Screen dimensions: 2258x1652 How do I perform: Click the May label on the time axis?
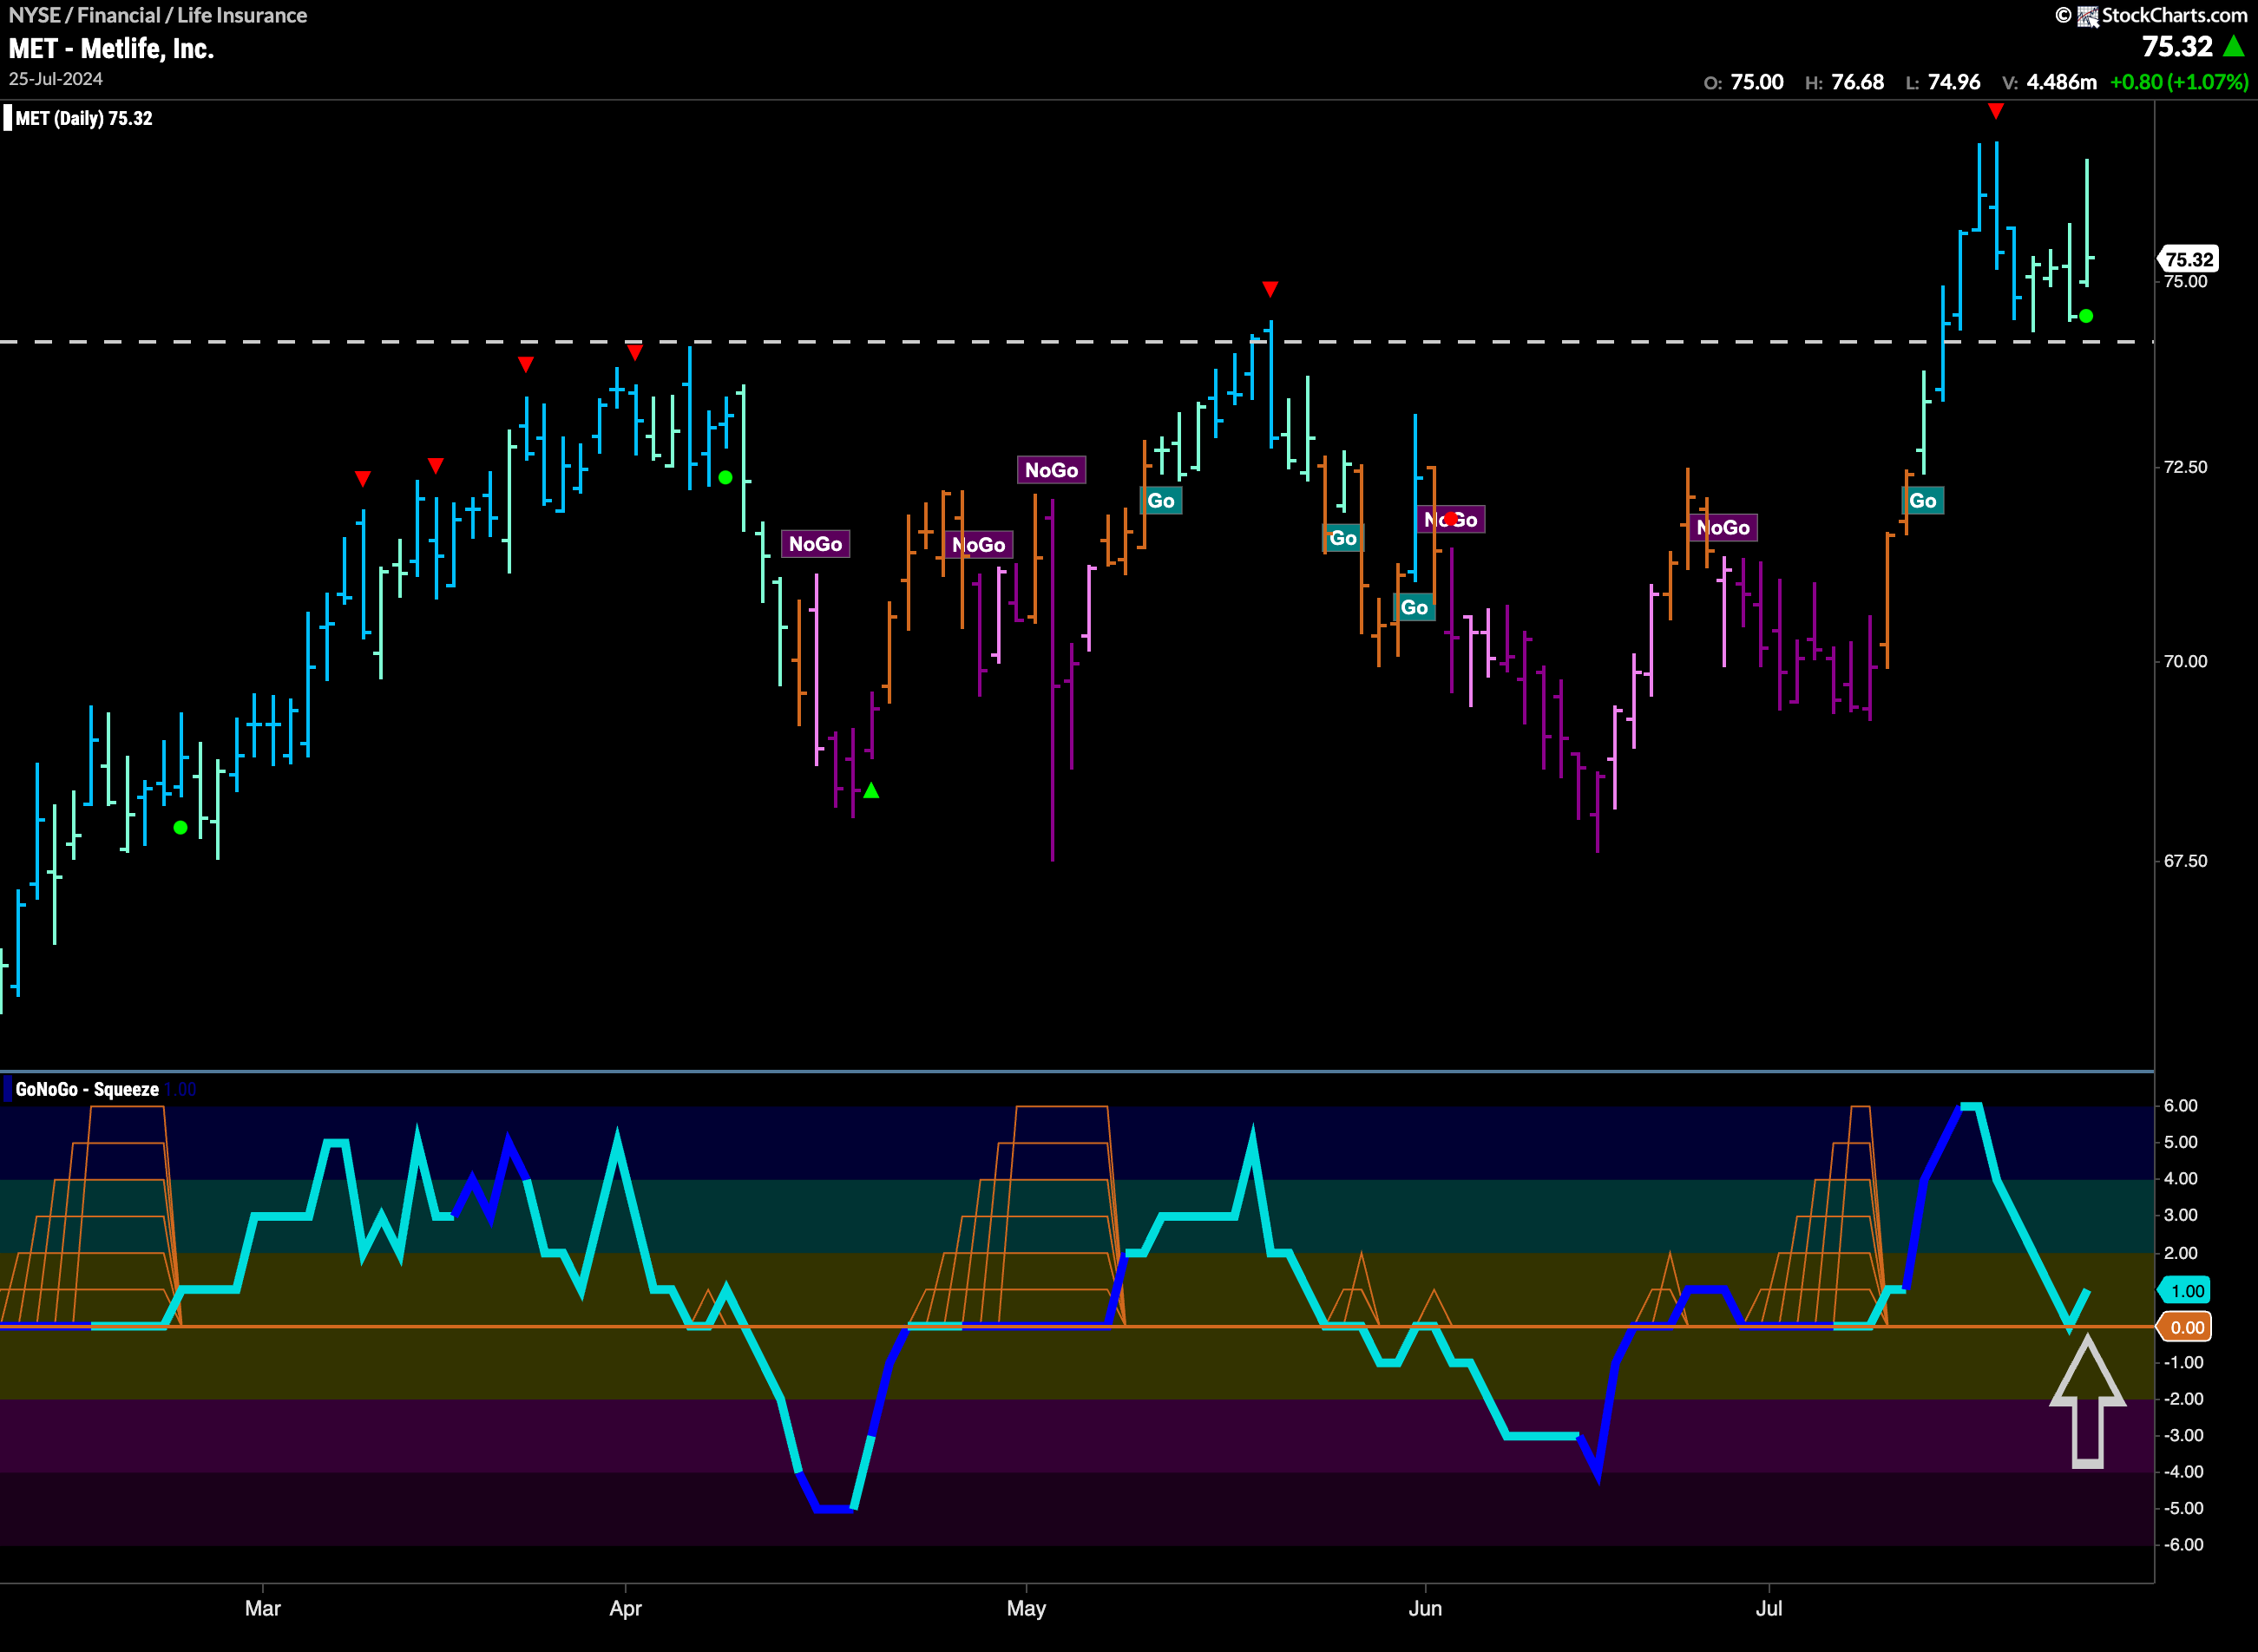point(1026,1608)
